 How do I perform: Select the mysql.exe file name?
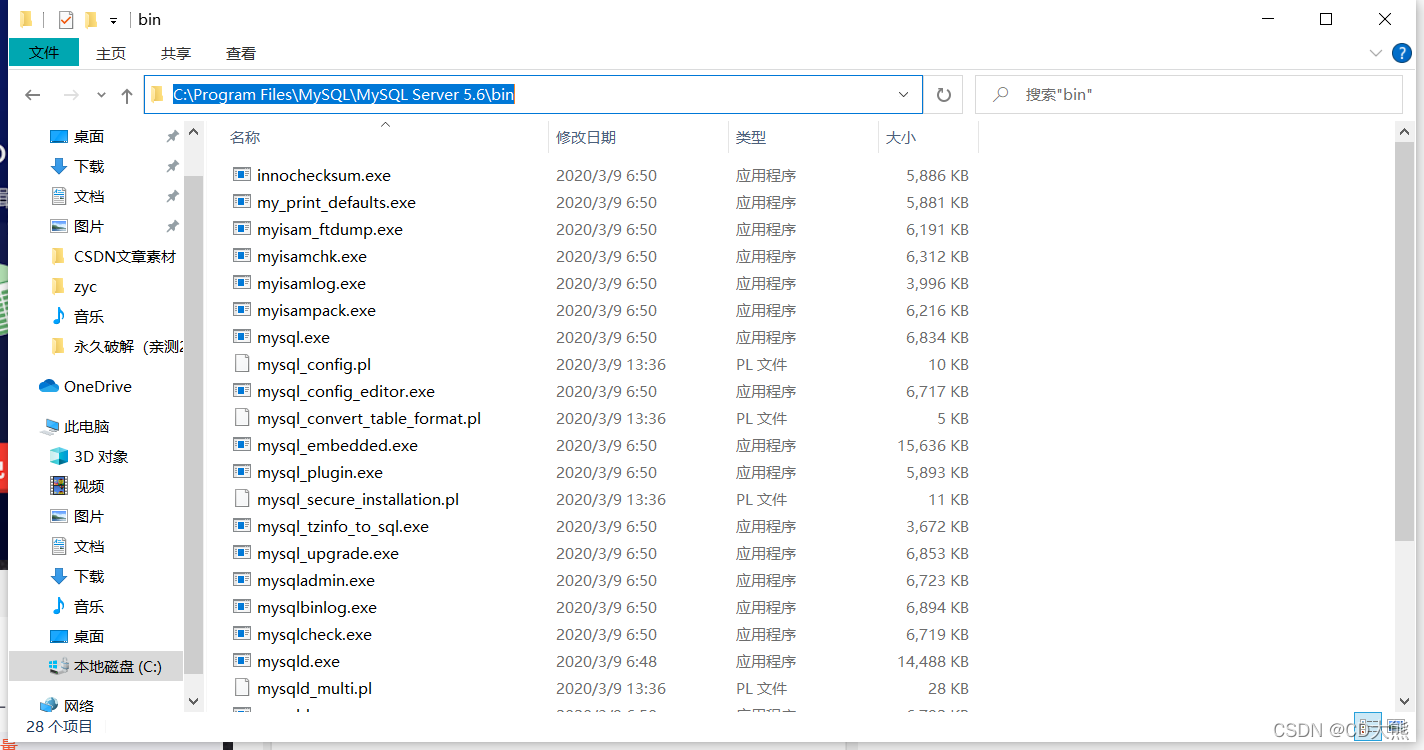293,337
